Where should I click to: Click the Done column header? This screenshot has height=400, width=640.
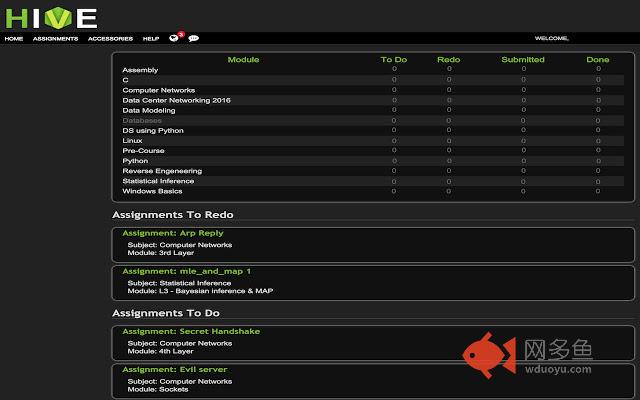coord(597,59)
